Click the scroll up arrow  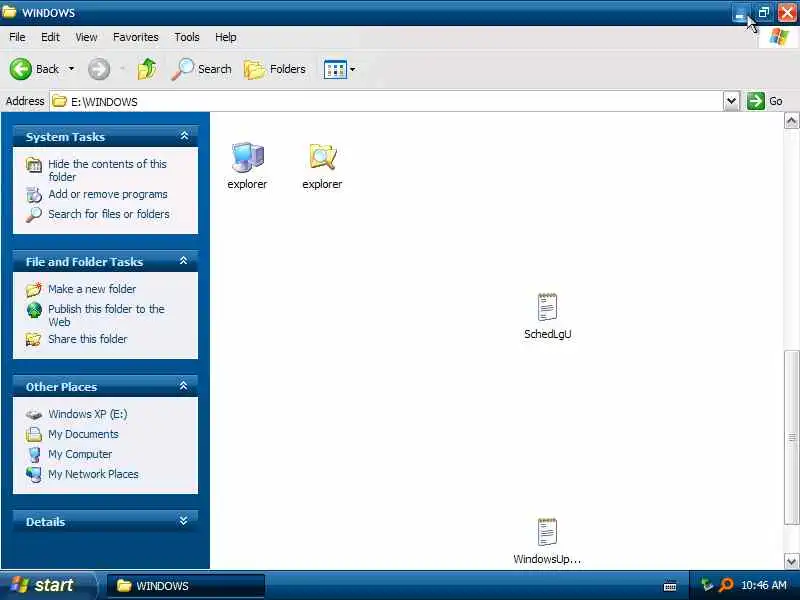[791, 121]
